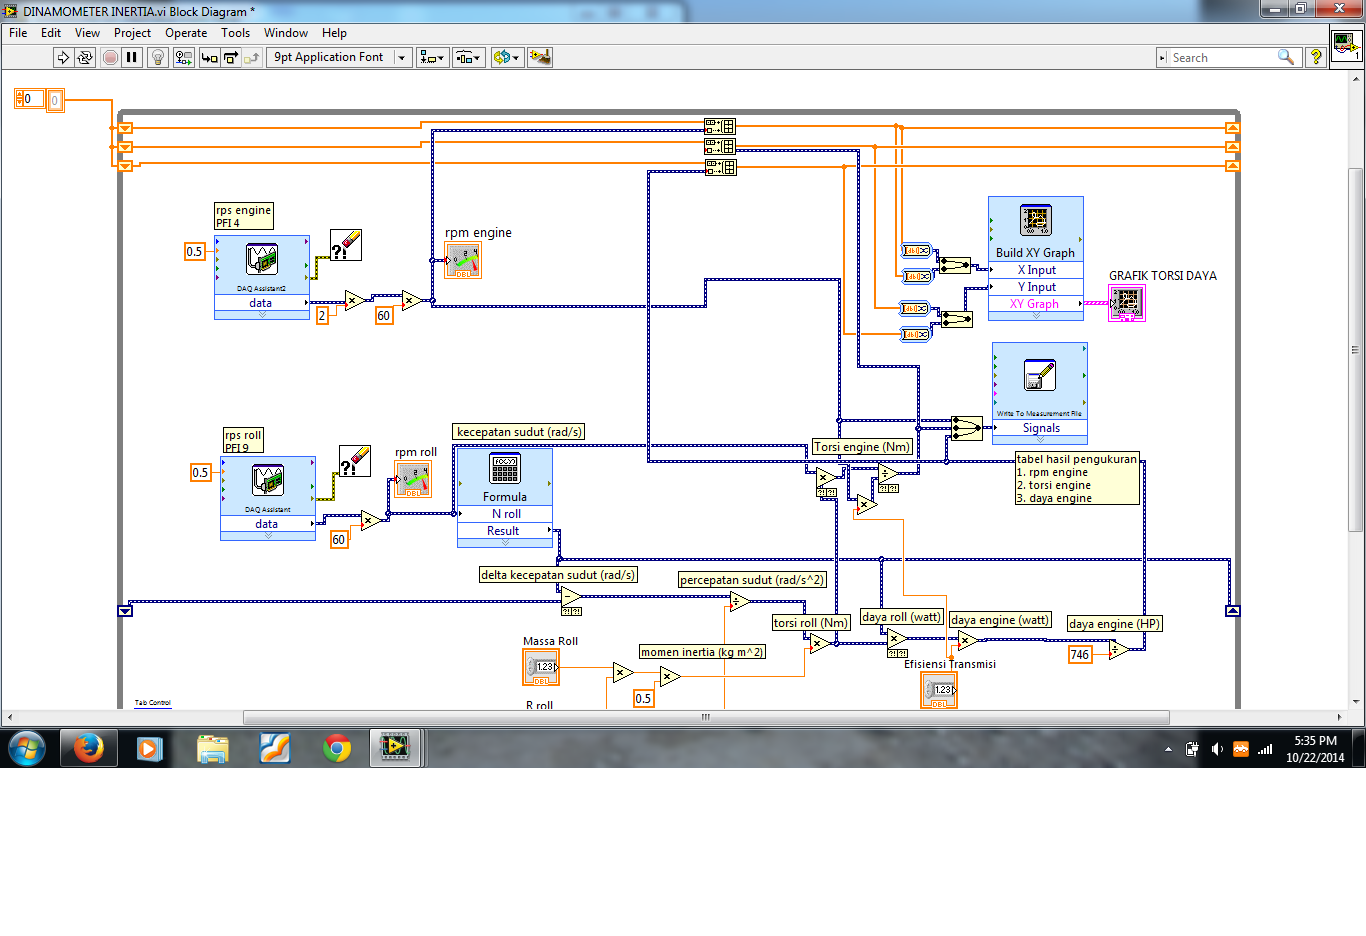
Task: Toggle the Context Help question mark
Action: (x=1316, y=58)
